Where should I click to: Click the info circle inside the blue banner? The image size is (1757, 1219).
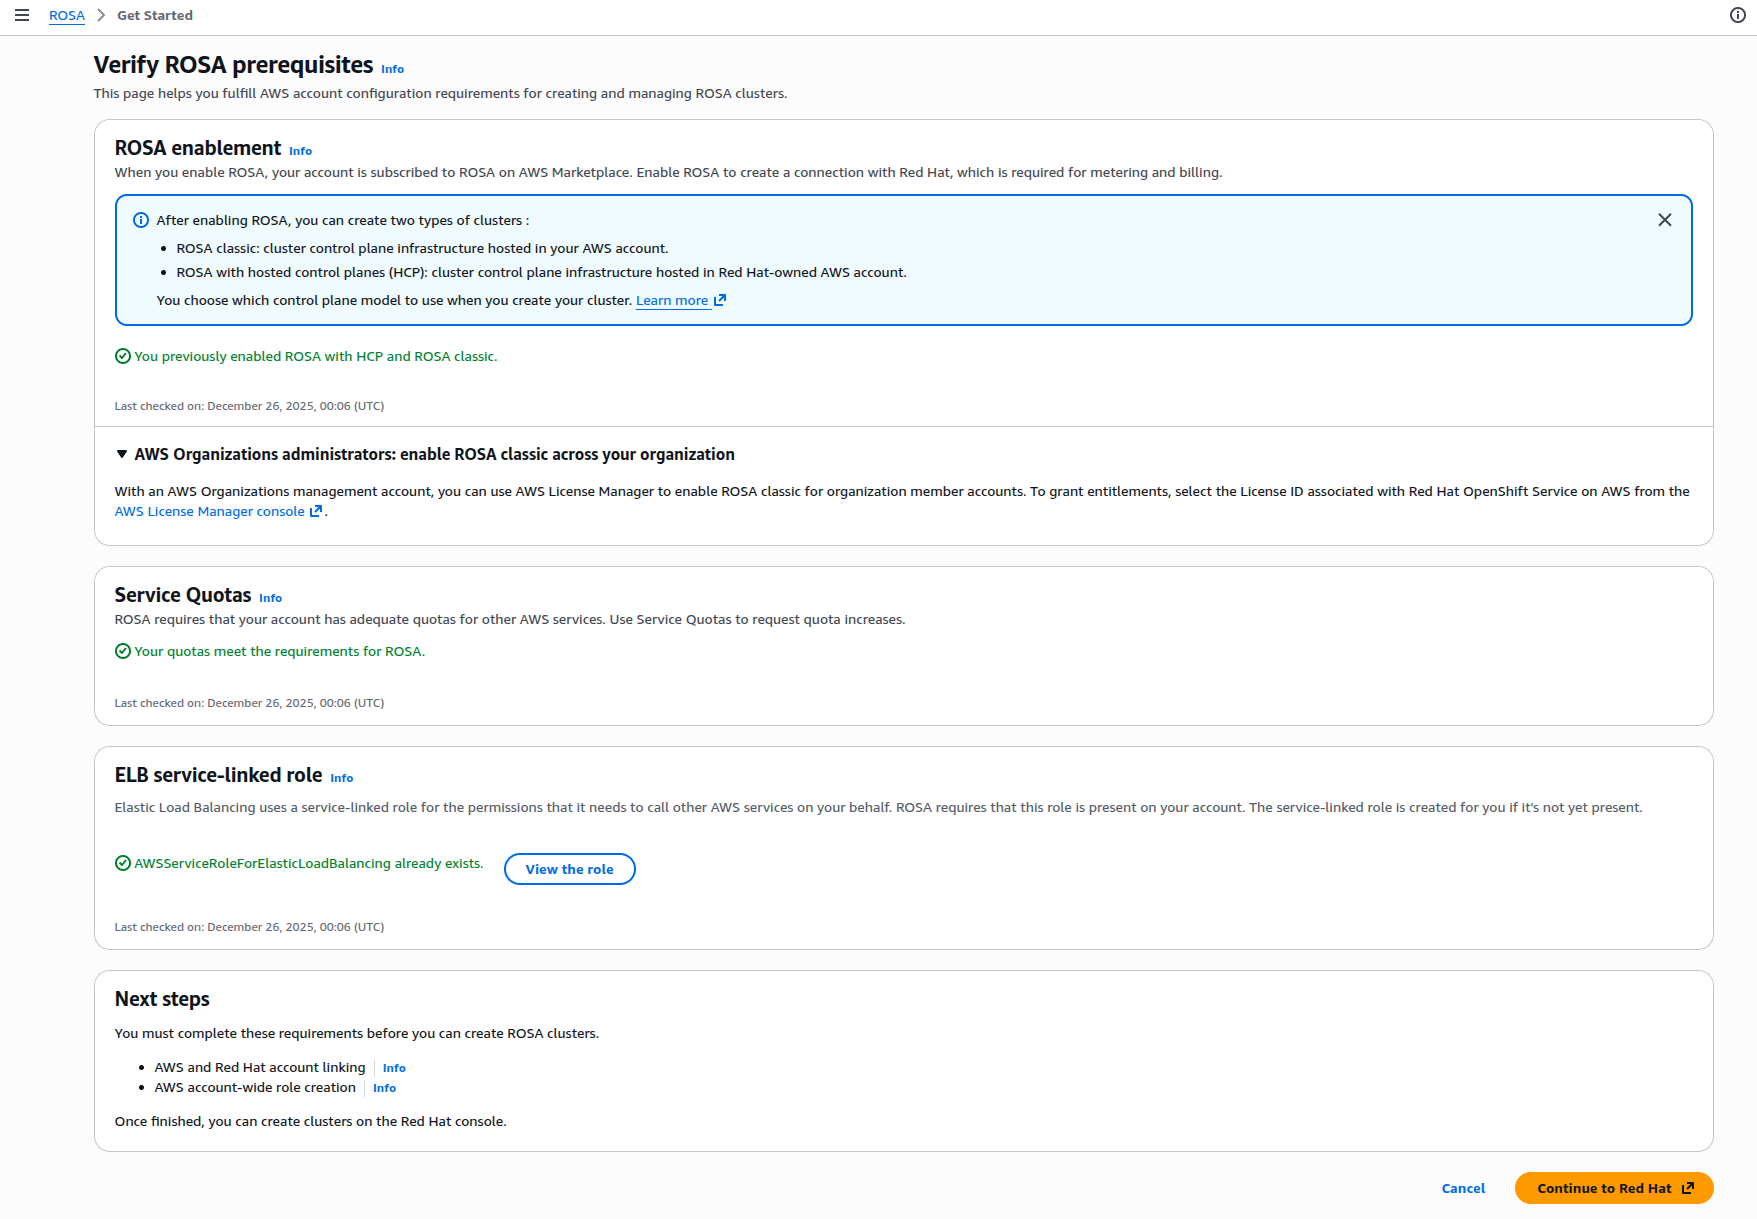pos(140,219)
